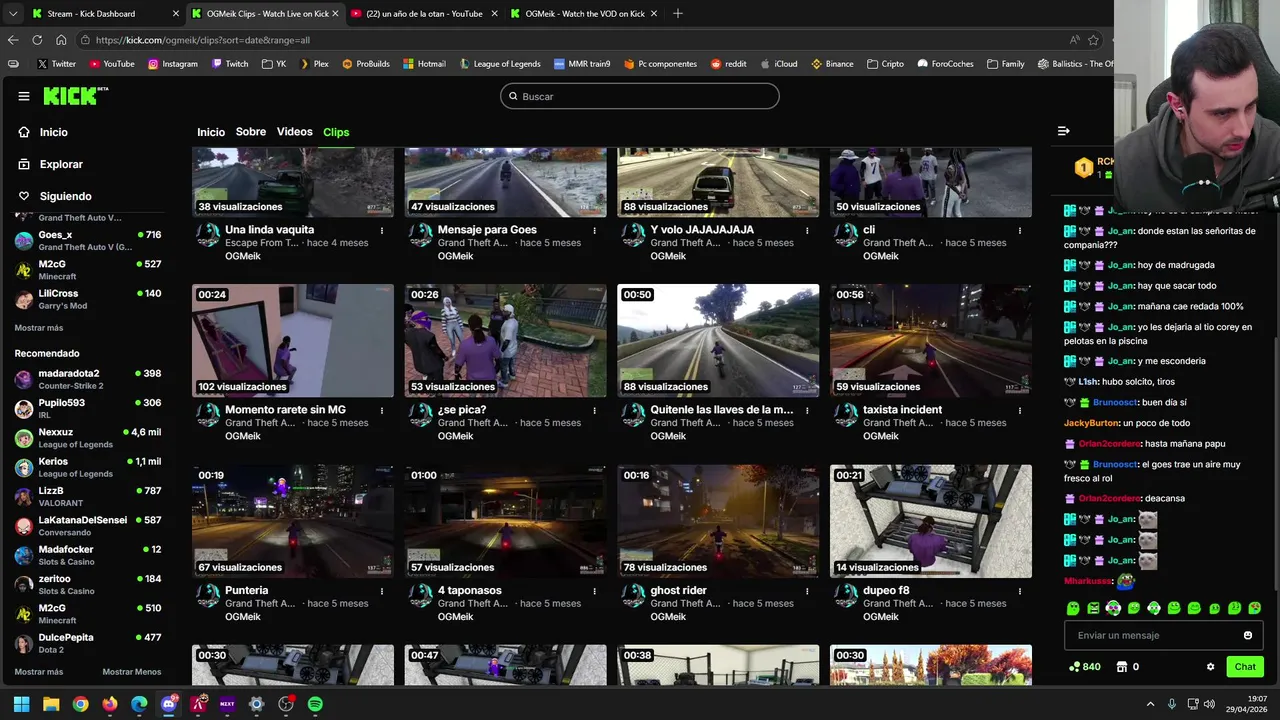Viewport: 1280px width, 720px height.
Task: Switch to Sobre channel tab
Action: [x=251, y=132]
